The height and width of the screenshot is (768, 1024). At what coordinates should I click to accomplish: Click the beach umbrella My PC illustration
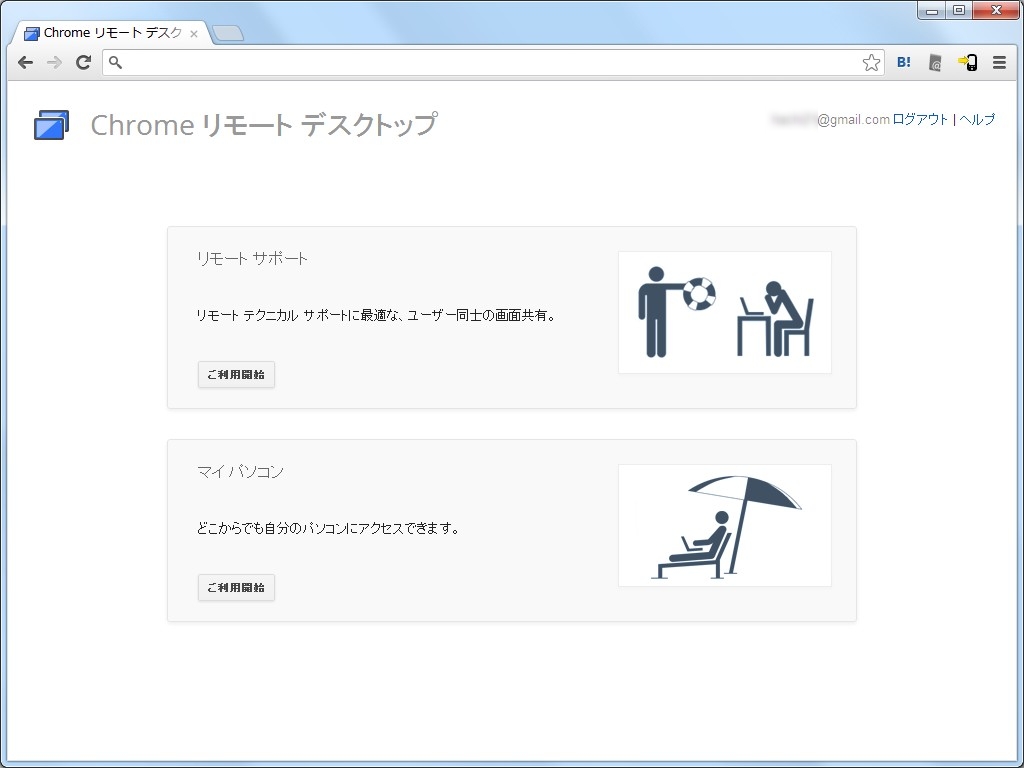click(x=725, y=525)
